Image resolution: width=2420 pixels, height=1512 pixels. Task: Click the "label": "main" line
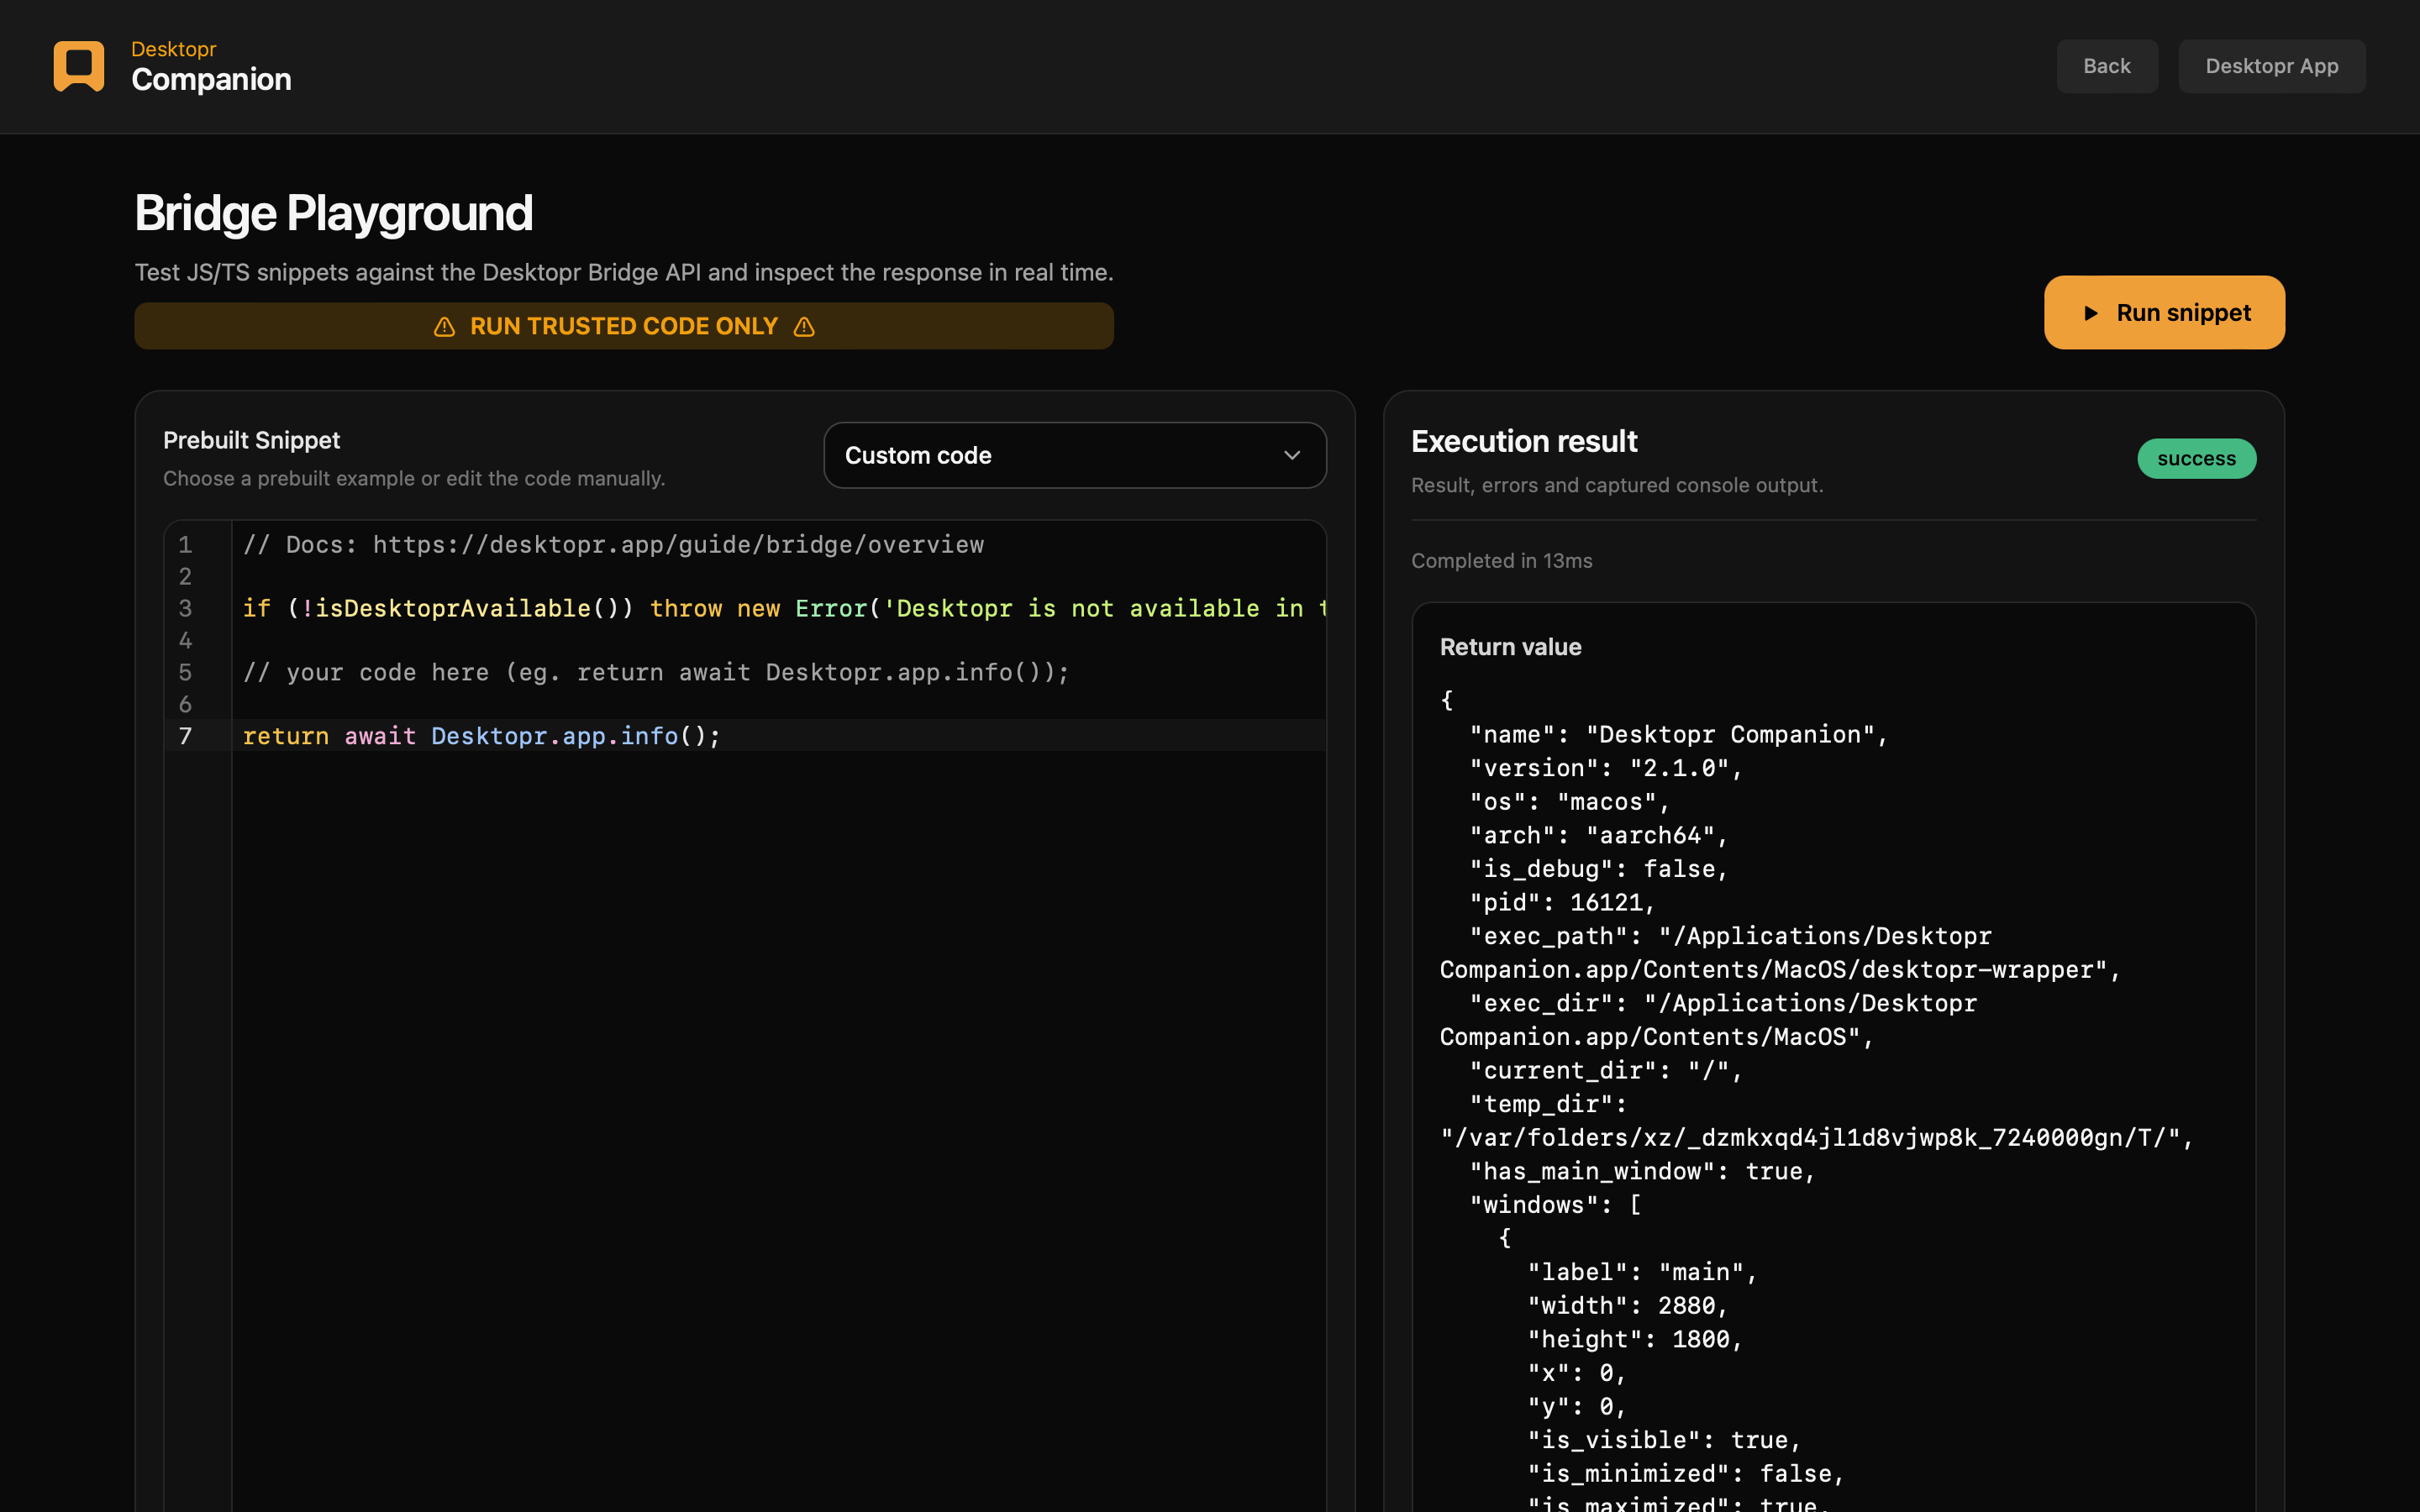click(1642, 1272)
